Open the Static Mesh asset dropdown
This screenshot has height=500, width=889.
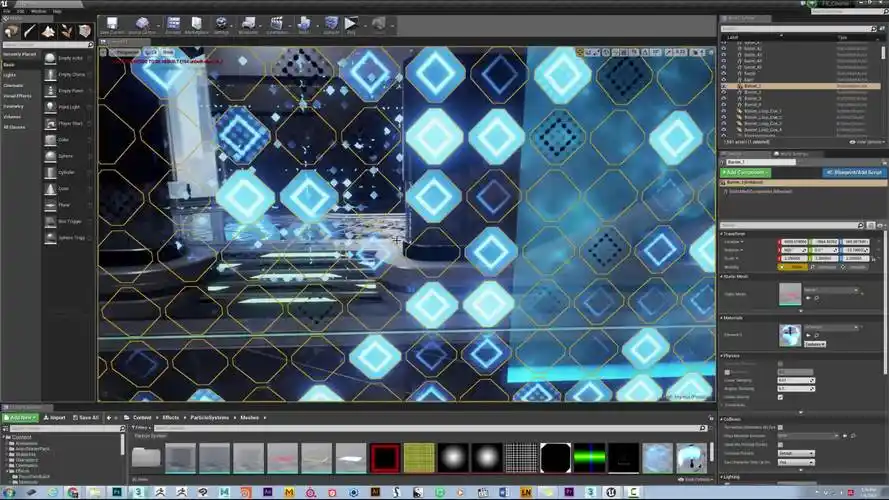pyautogui.click(x=830, y=290)
